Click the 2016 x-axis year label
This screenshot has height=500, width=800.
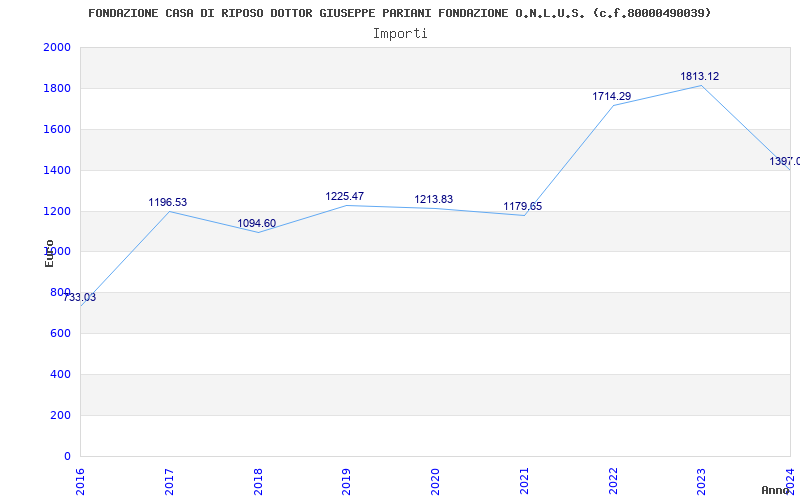pyautogui.click(x=80, y=482)
